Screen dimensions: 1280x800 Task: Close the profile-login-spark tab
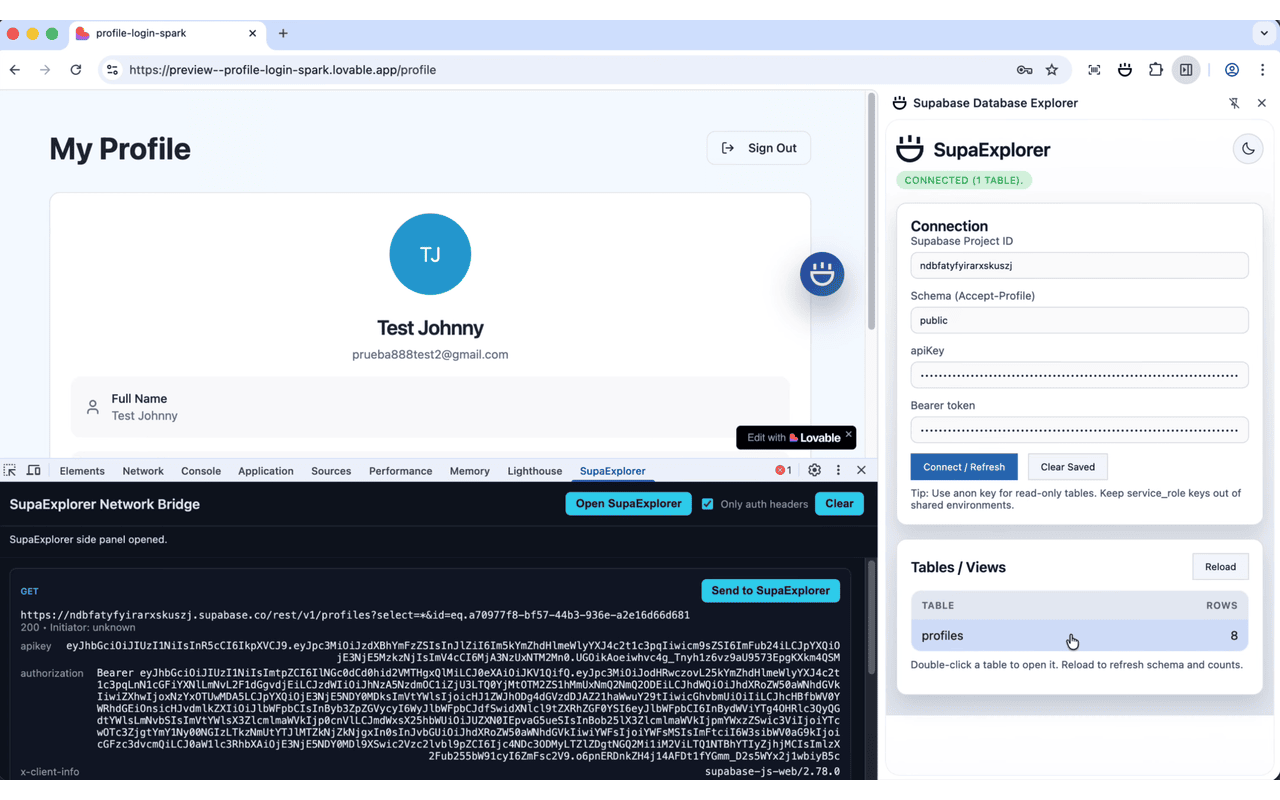252,33
